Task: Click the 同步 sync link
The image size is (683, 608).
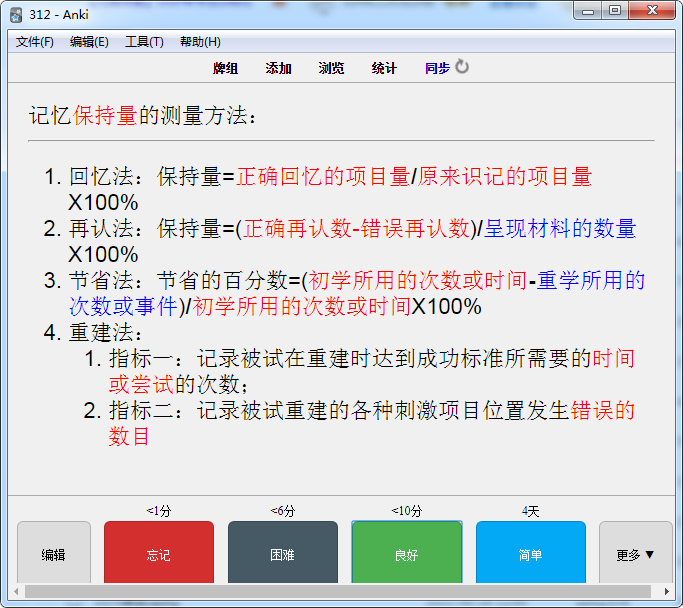Action: point(437,68)
